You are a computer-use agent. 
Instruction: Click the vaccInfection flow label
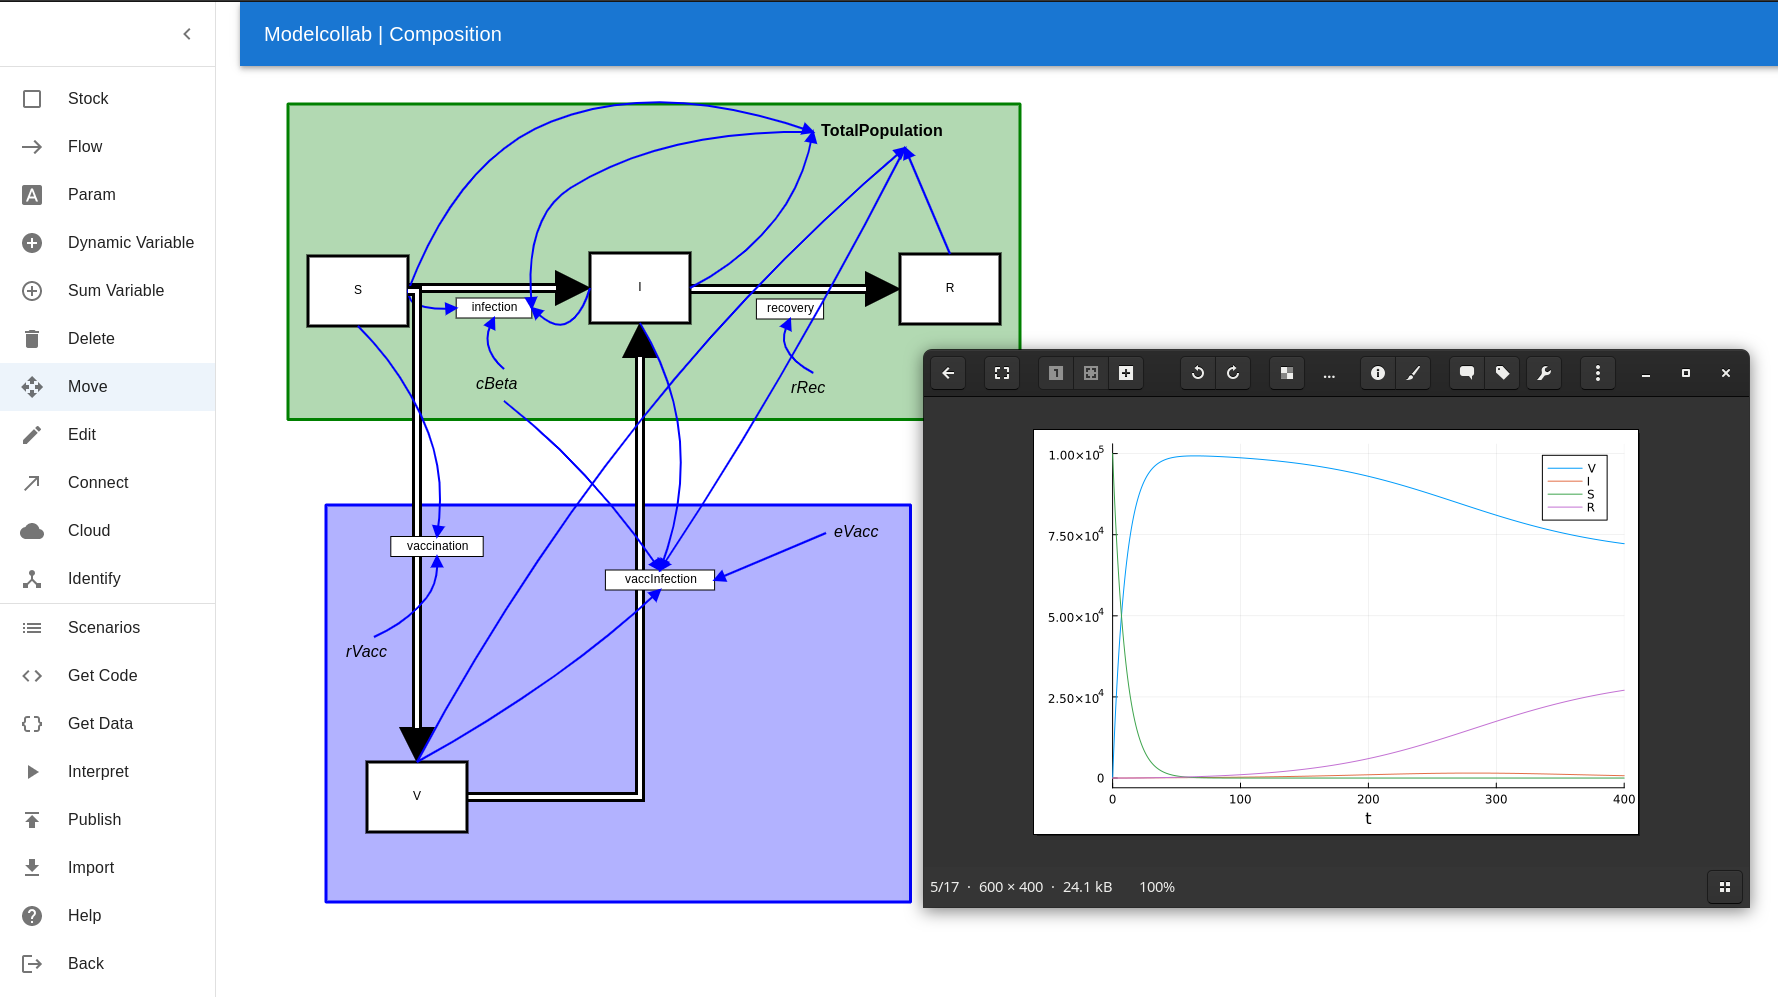[660, 579]
